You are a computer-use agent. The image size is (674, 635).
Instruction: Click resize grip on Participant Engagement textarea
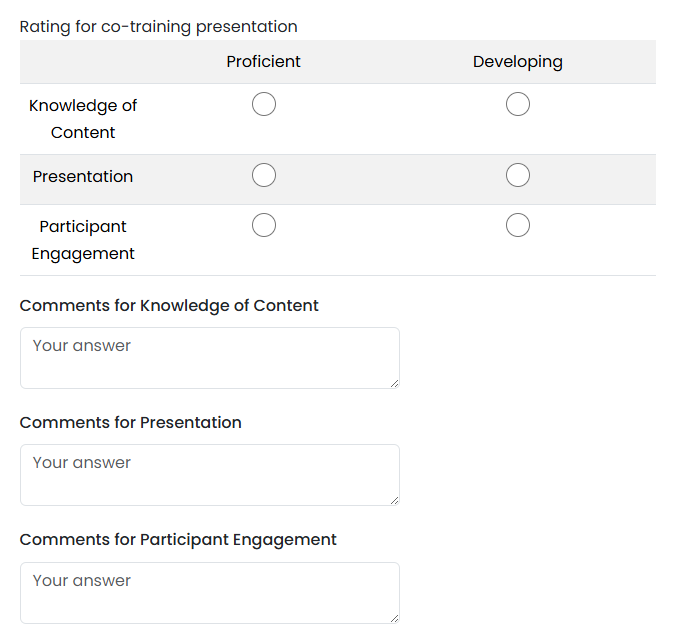[395, 619]
